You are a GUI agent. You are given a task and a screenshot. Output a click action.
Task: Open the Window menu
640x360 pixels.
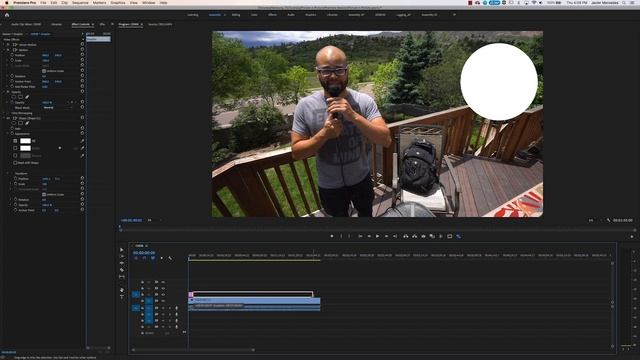(x=148, y=2)
